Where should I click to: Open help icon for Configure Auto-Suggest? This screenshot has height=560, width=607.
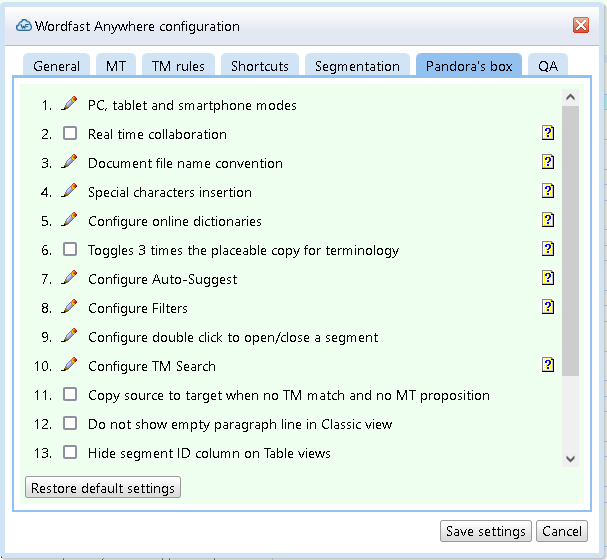548,278
